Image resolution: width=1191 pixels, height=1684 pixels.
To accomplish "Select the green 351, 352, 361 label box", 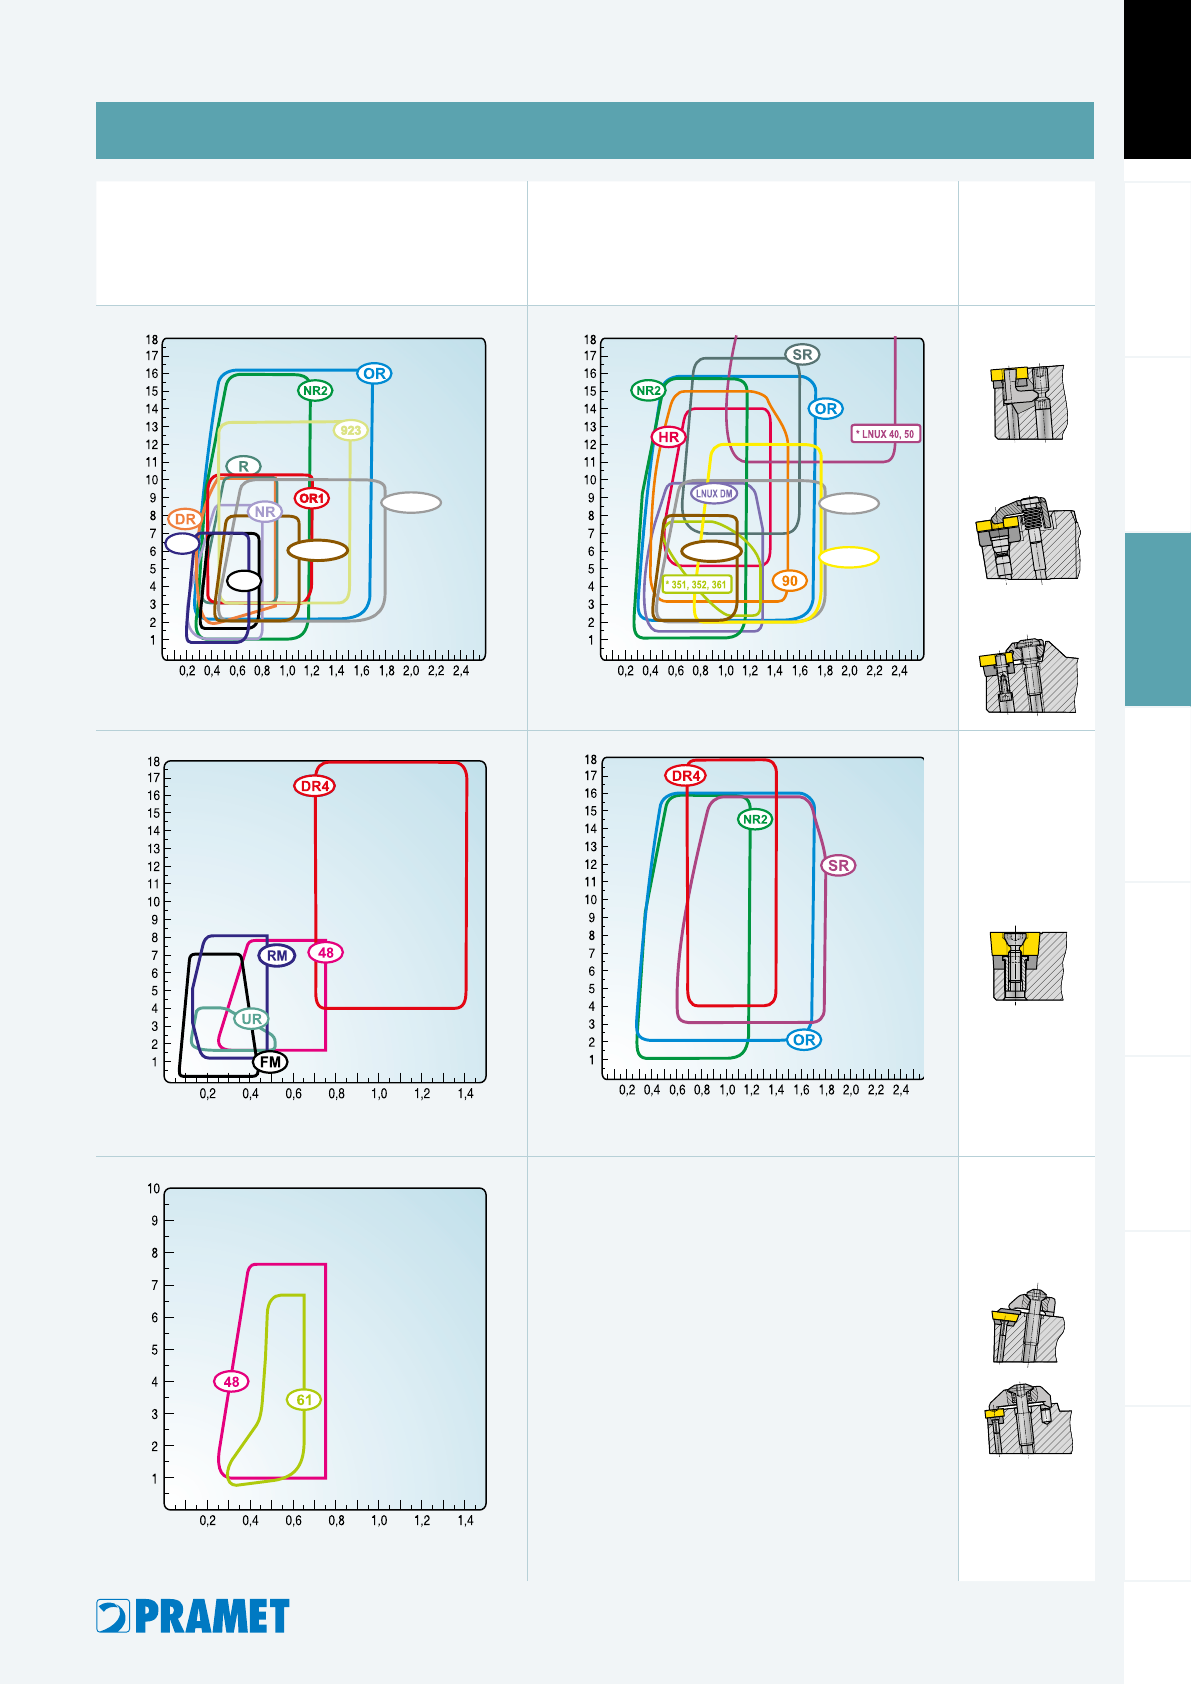I will 698,585.
